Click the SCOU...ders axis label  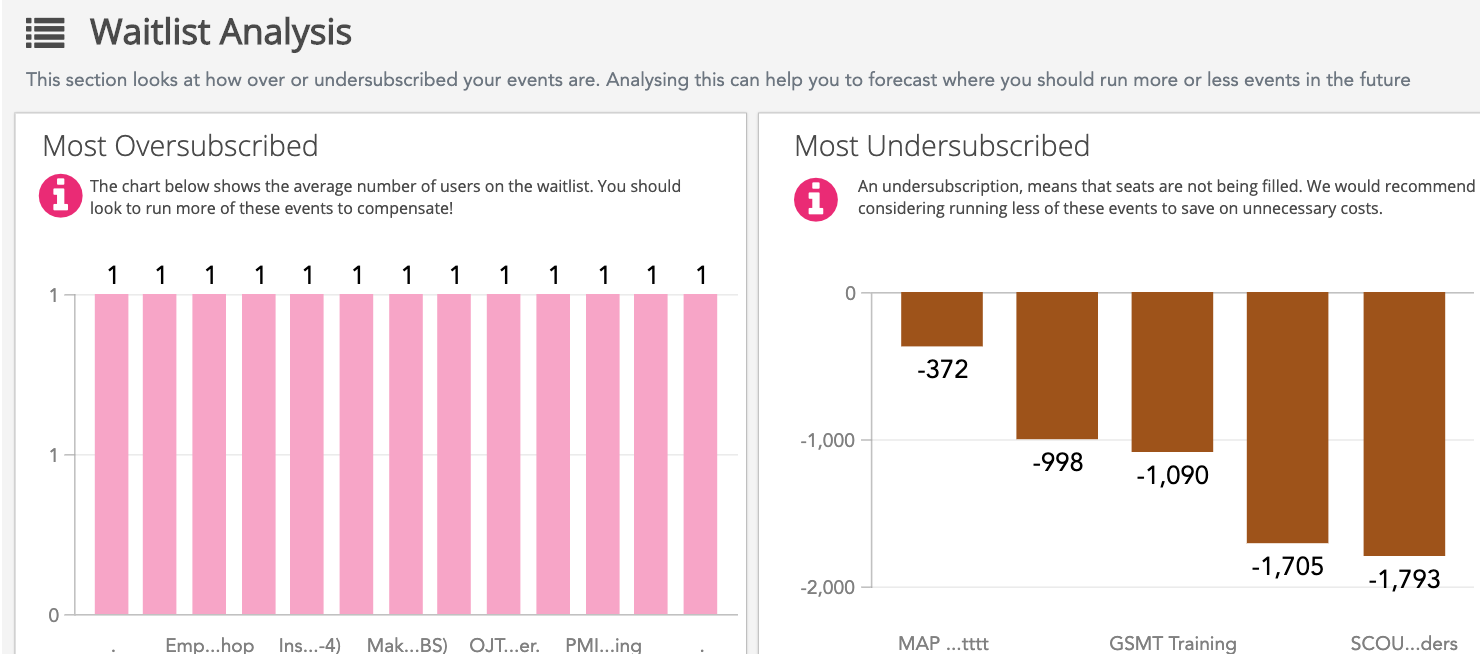point(1403,643)
